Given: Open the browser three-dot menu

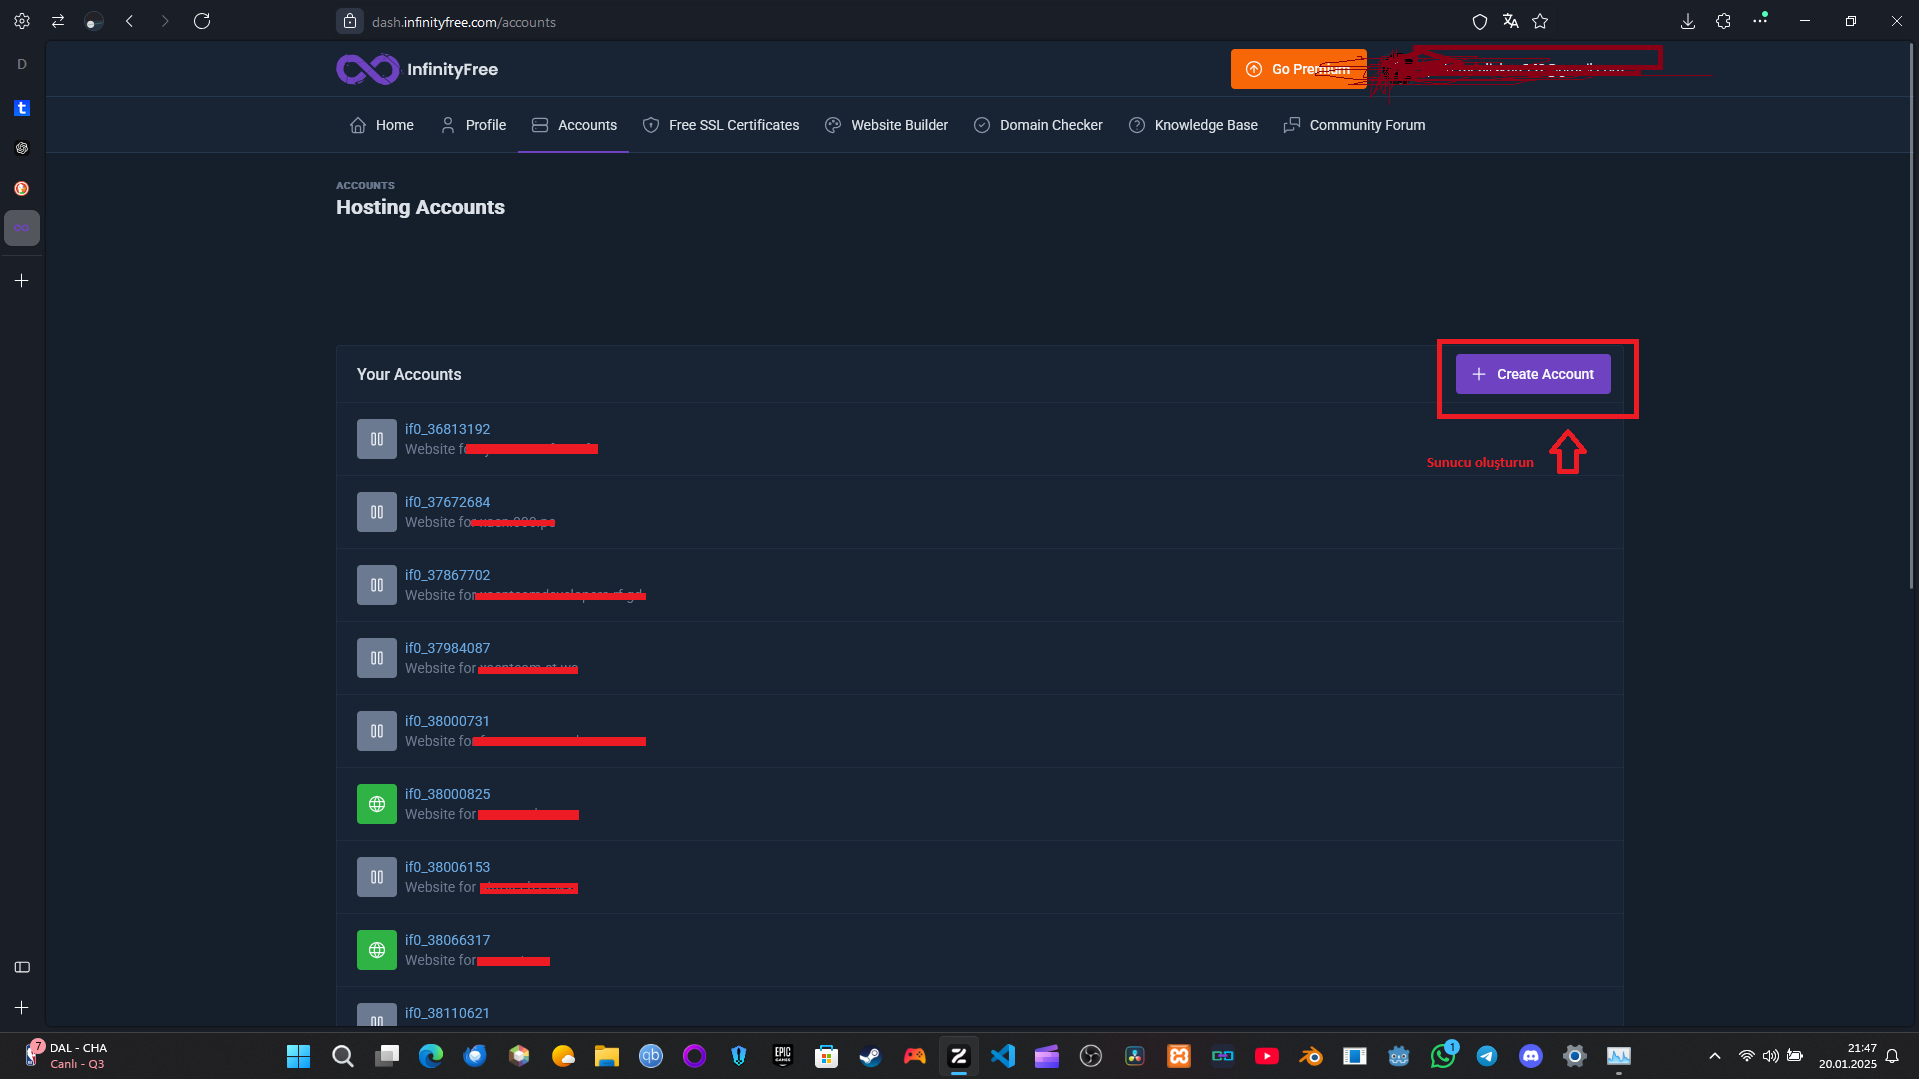Looking at the screenshot, I should pos(1760,20).
